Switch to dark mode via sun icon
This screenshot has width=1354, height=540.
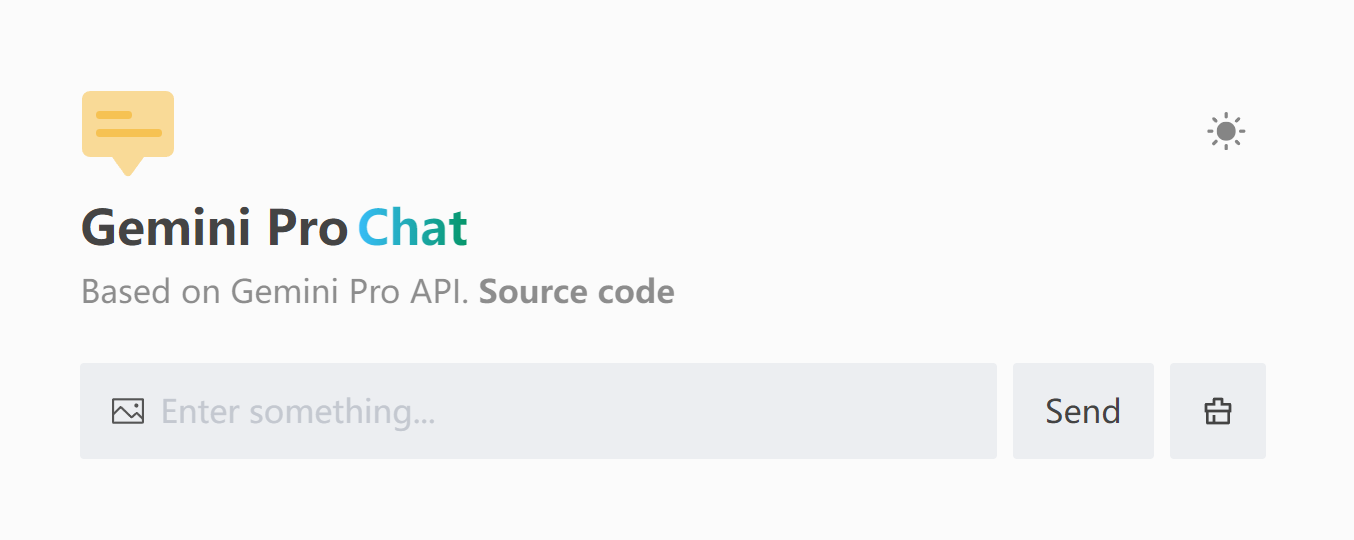(1226, 132)
